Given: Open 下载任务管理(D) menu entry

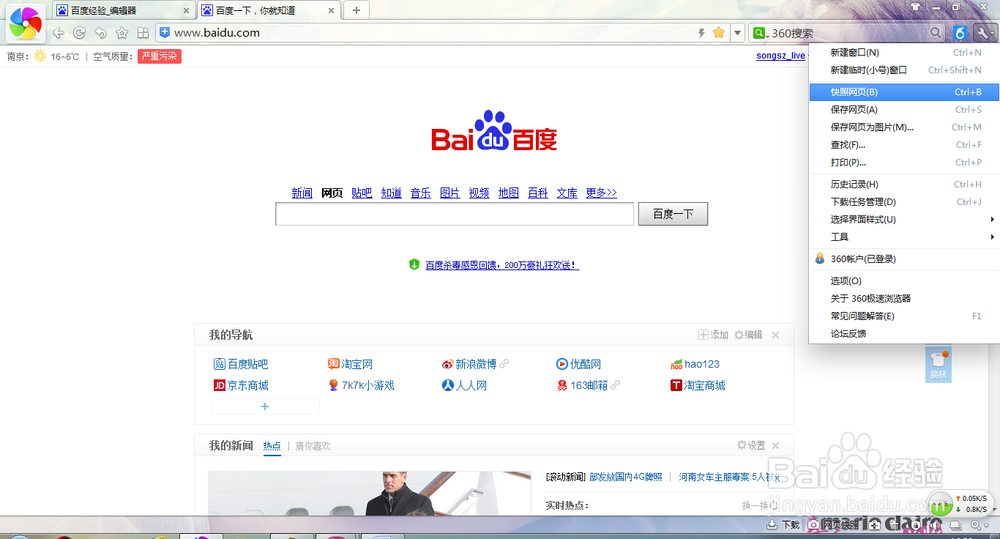Looking at the screenshot, I should point(904,202).
